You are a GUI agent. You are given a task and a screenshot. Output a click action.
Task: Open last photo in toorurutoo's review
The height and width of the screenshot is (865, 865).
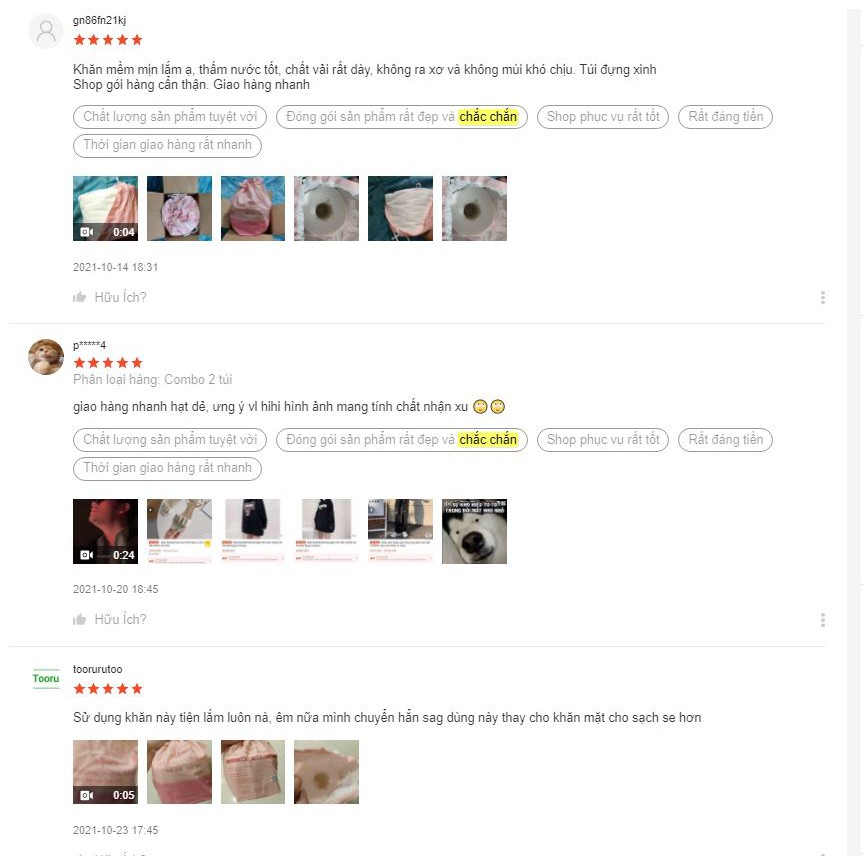click(327, 772)
